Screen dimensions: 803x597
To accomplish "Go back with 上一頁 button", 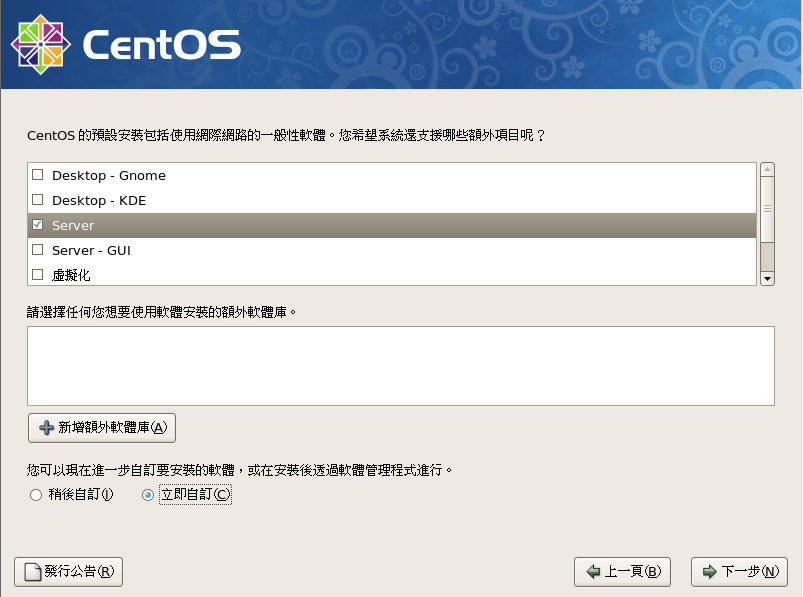I will (622, 571).
